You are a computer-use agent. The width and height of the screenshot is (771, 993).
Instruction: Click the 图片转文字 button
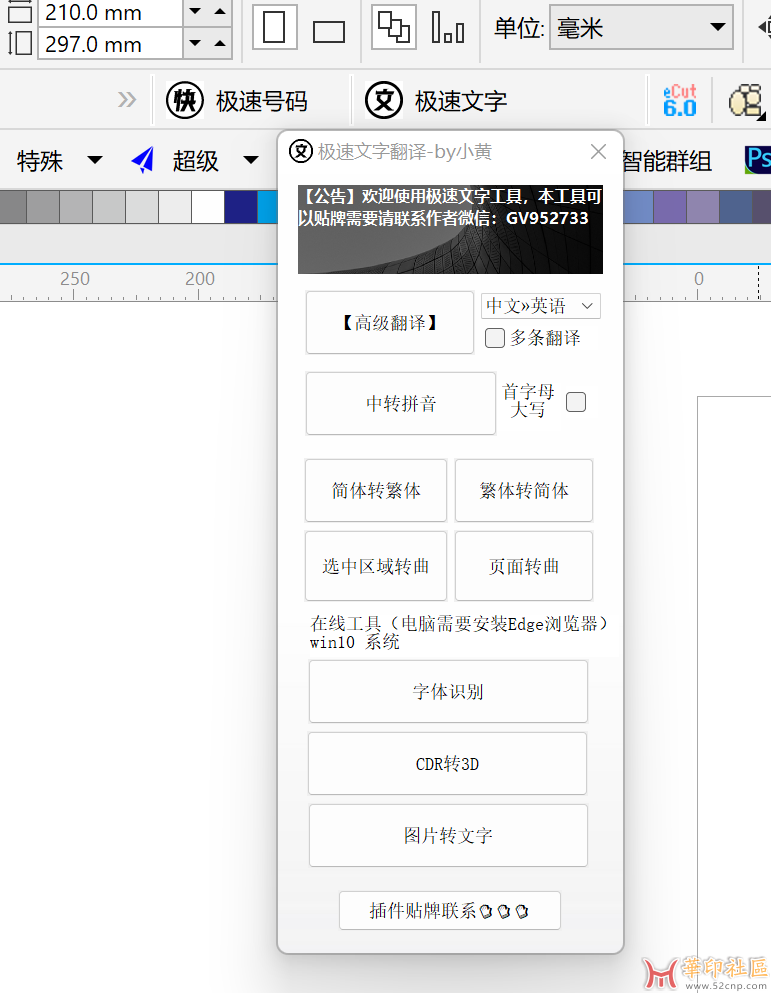point(448,835)
